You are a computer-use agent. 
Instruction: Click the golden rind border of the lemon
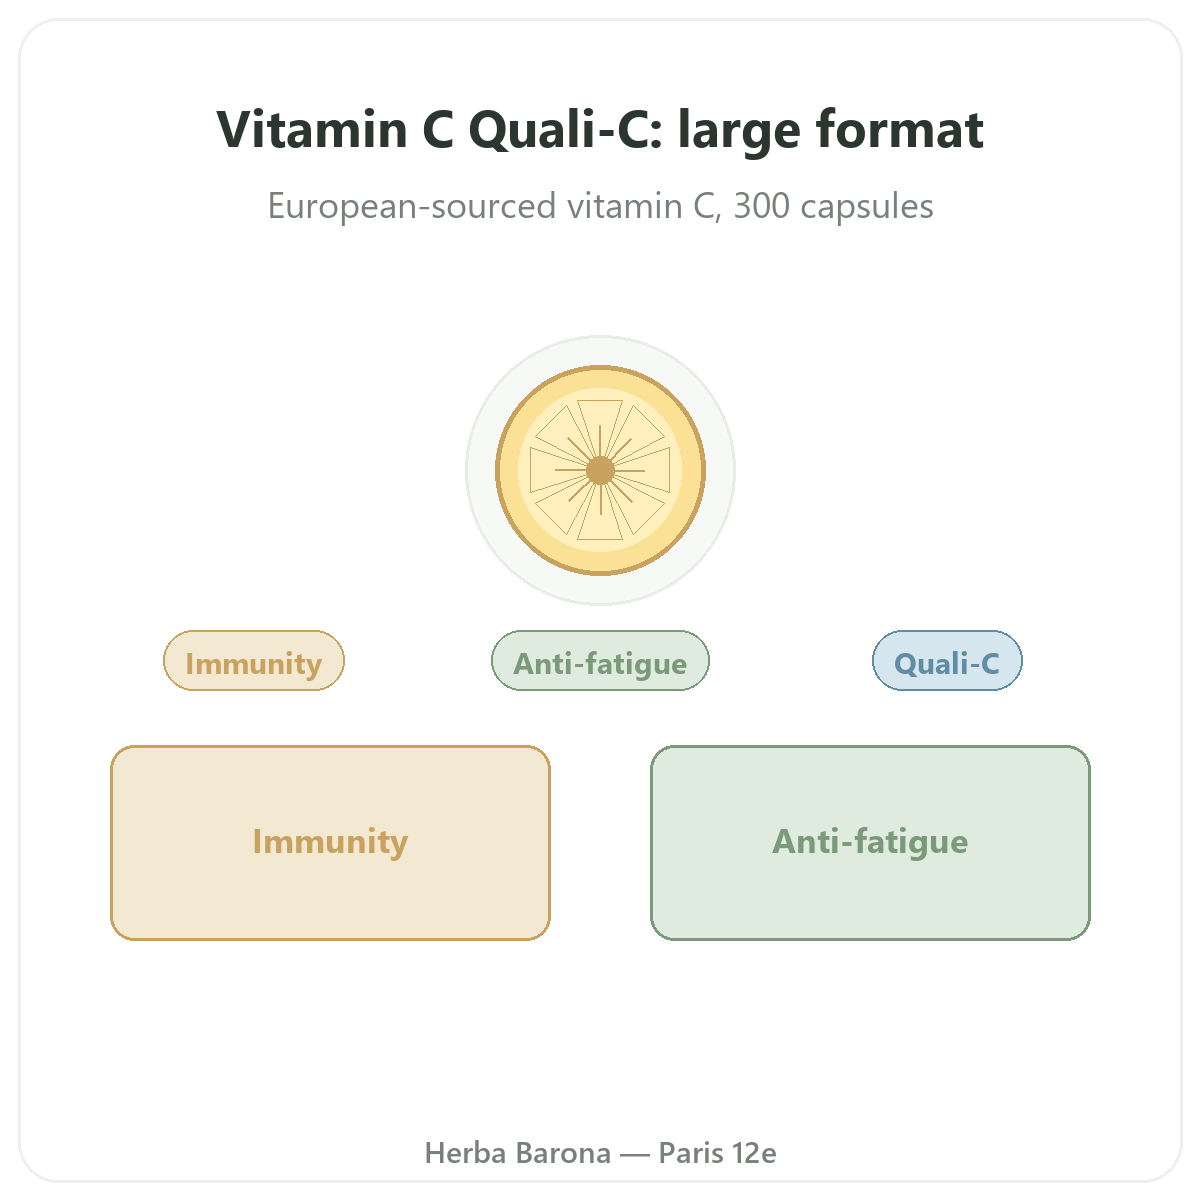tap(601, 370)
